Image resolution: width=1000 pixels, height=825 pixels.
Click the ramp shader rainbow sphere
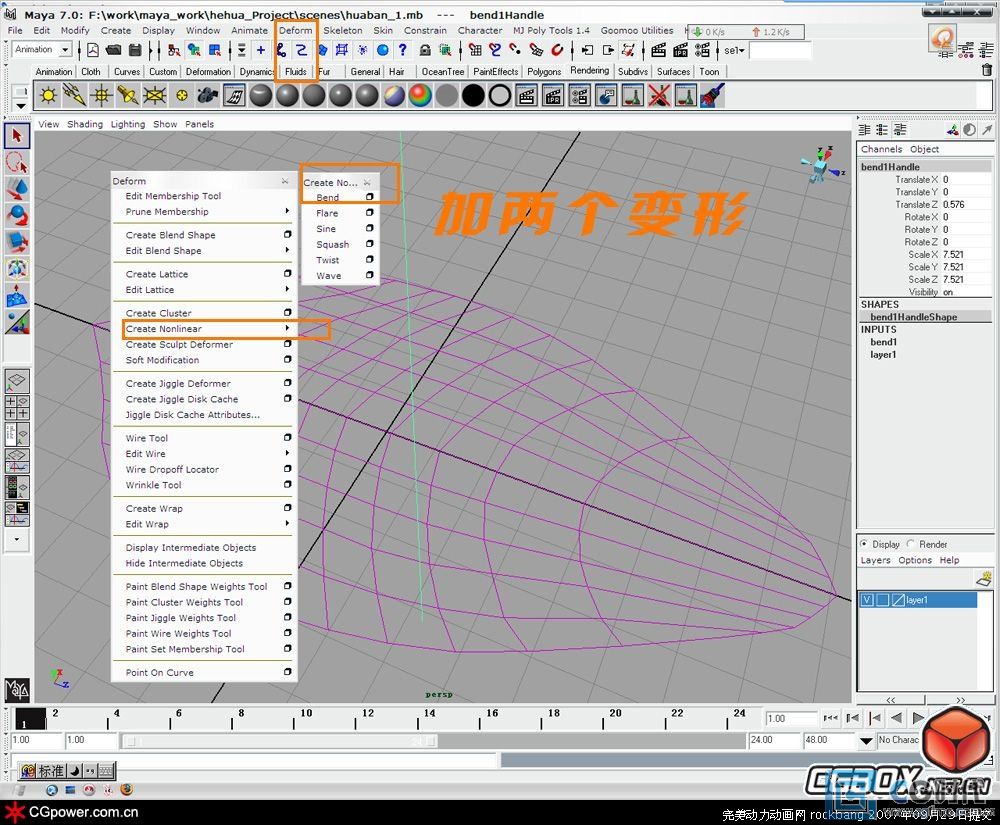[x=420, y=96]
